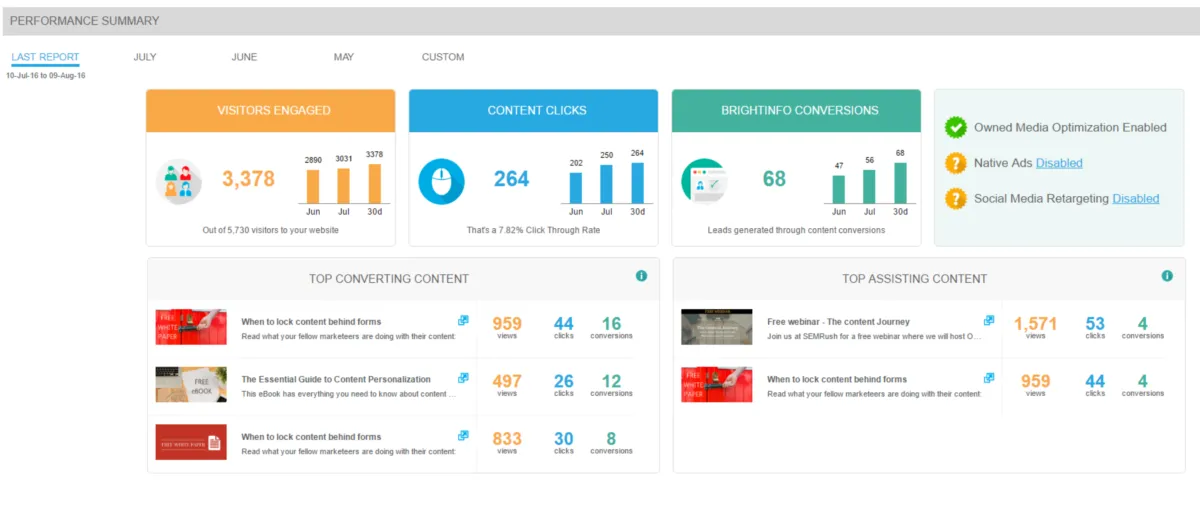Screen dimensions: 1200x521
Task: Click the 497 views value
Action: coord(507,381)
